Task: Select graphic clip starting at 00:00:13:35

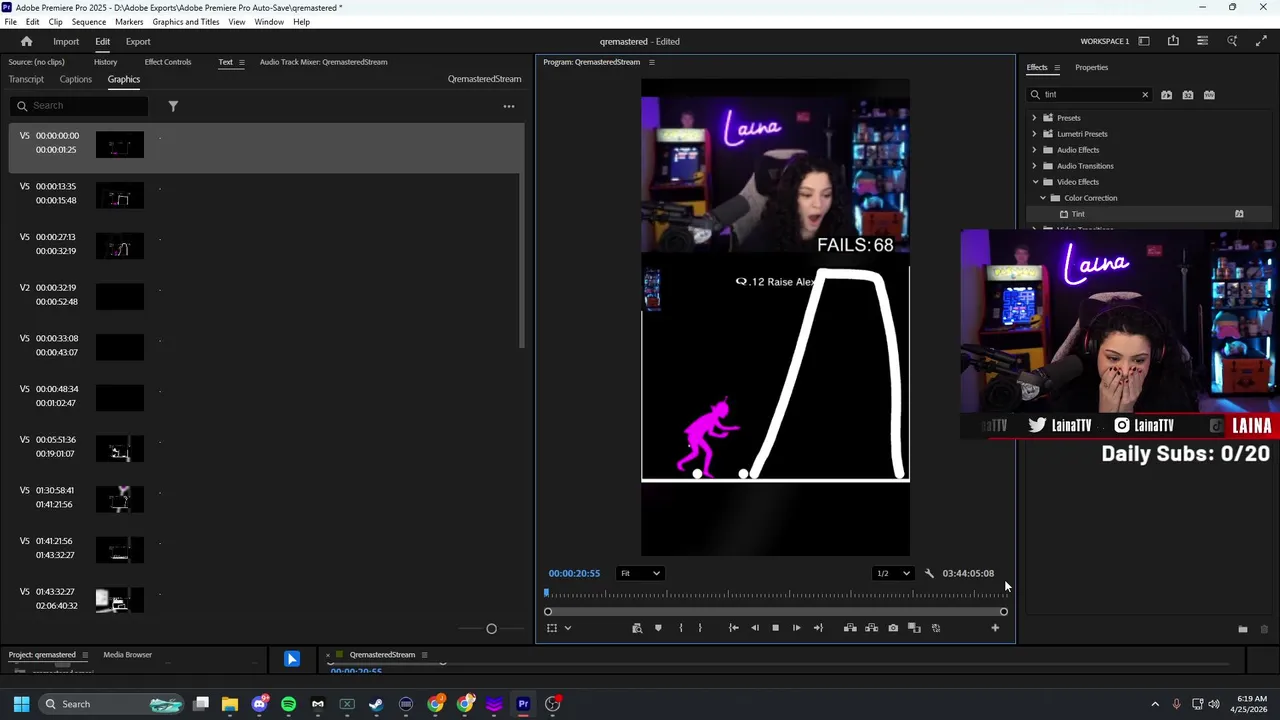Action: tap(263, 194)
